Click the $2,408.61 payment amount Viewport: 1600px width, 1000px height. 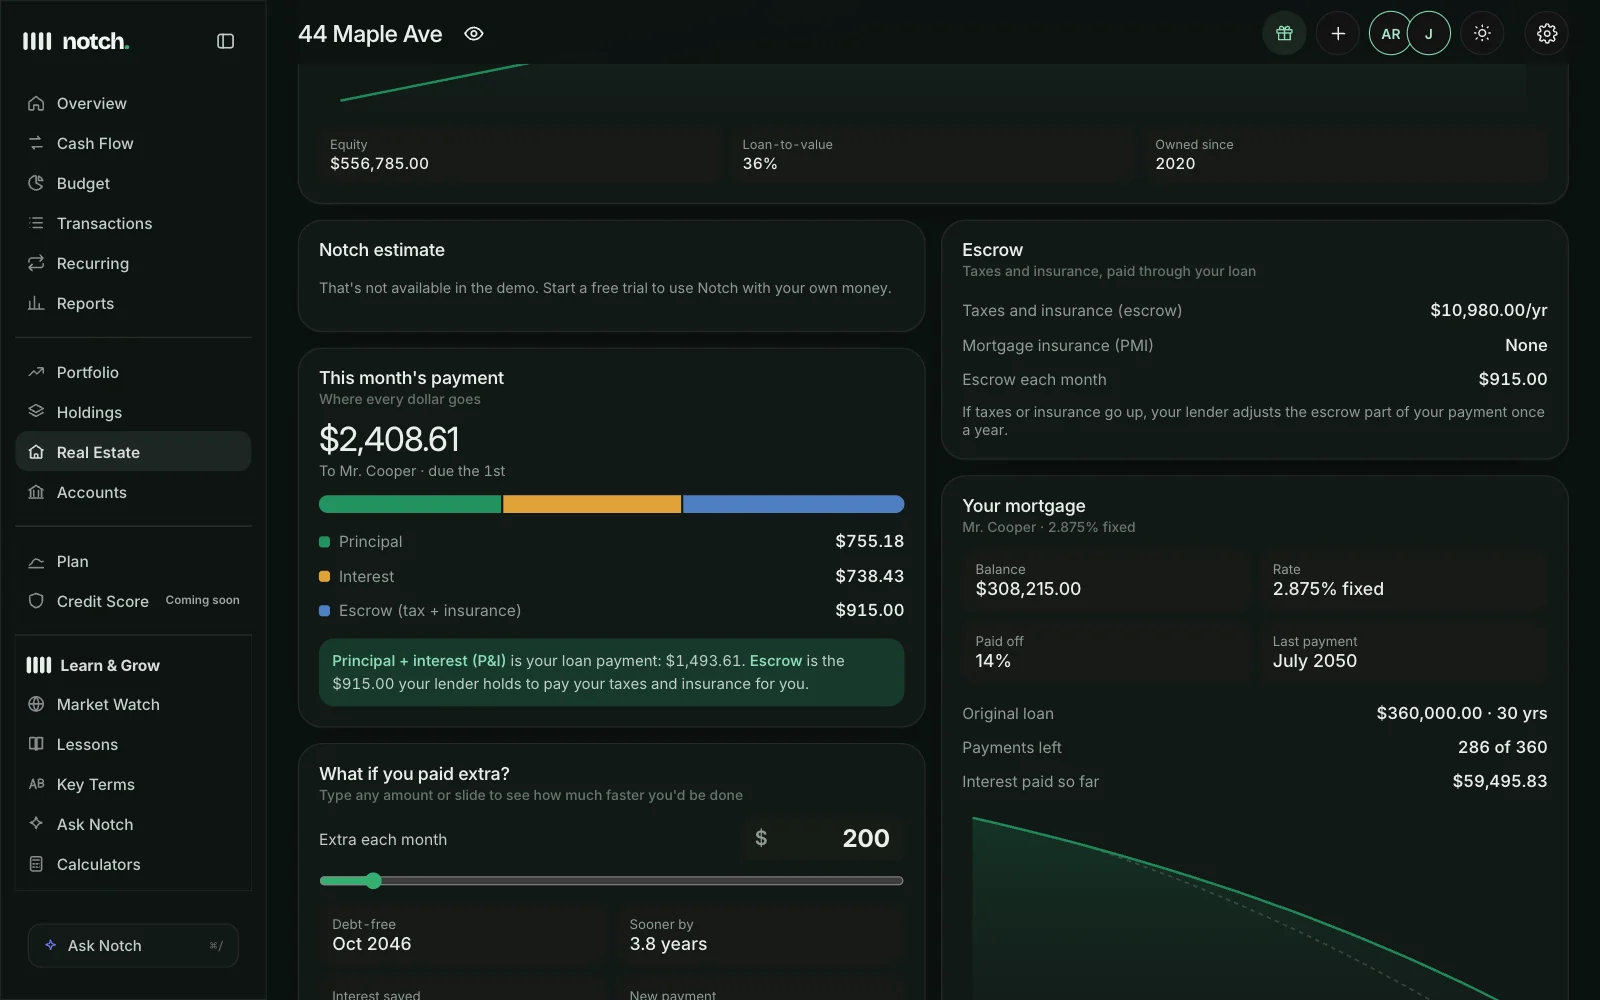tap(389, 439)
